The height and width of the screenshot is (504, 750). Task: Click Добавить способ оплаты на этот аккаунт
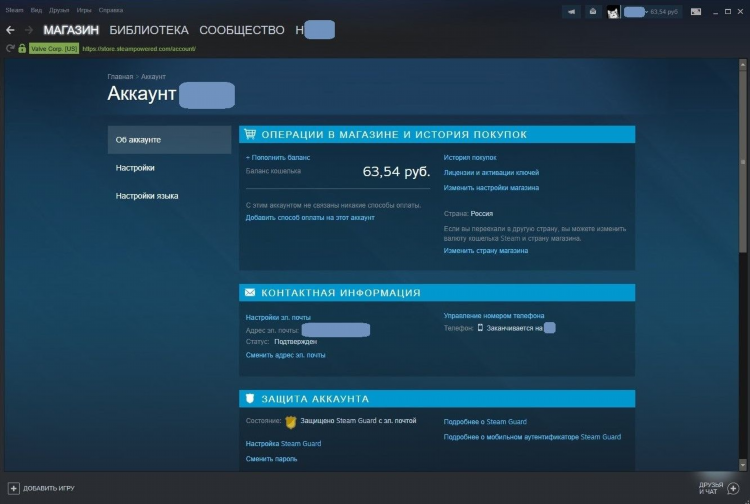[x=310, y=218]
